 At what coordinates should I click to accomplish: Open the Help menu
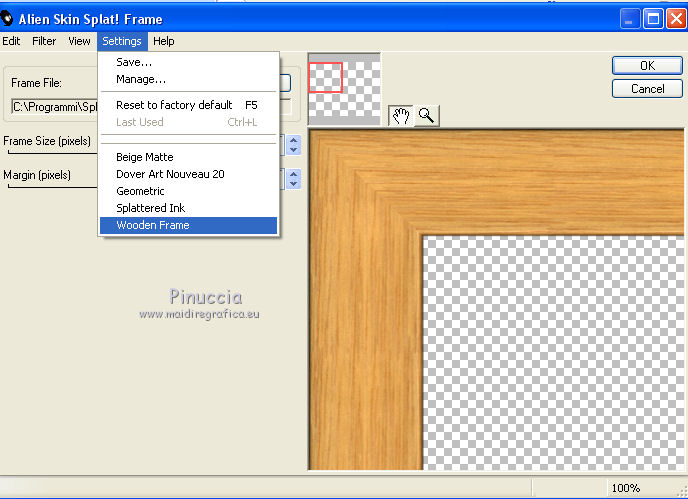[x=164, y=41]
